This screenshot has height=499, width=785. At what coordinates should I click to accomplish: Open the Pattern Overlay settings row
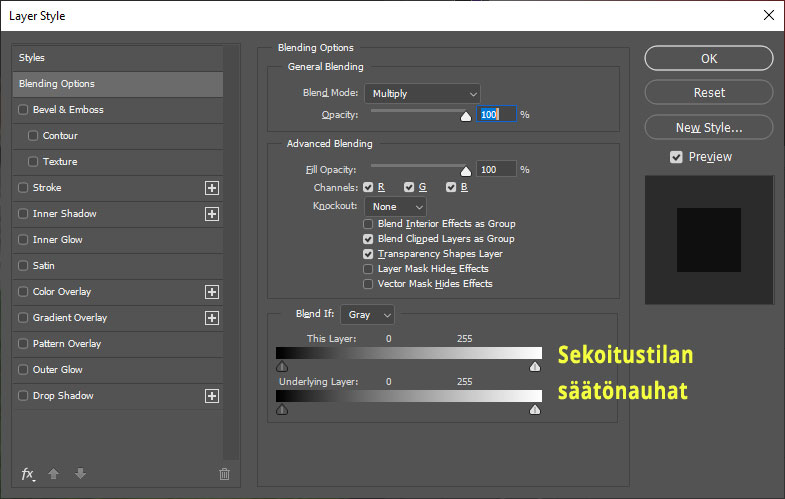tap(118, 344)
